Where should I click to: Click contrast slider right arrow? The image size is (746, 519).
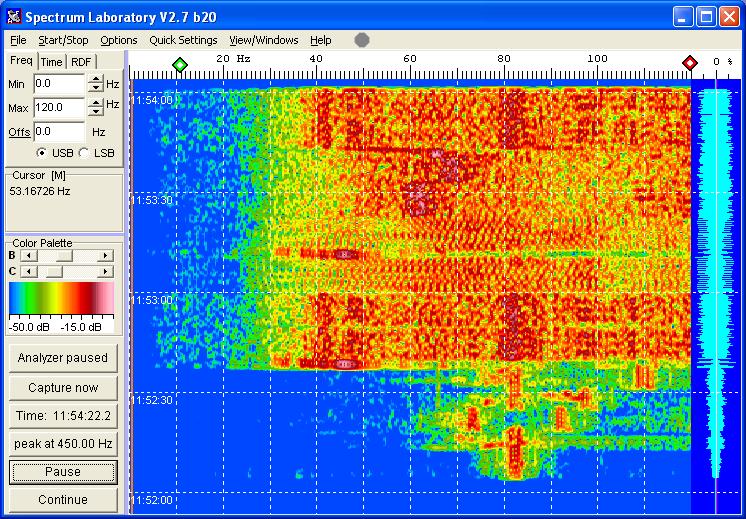point(105,271)
